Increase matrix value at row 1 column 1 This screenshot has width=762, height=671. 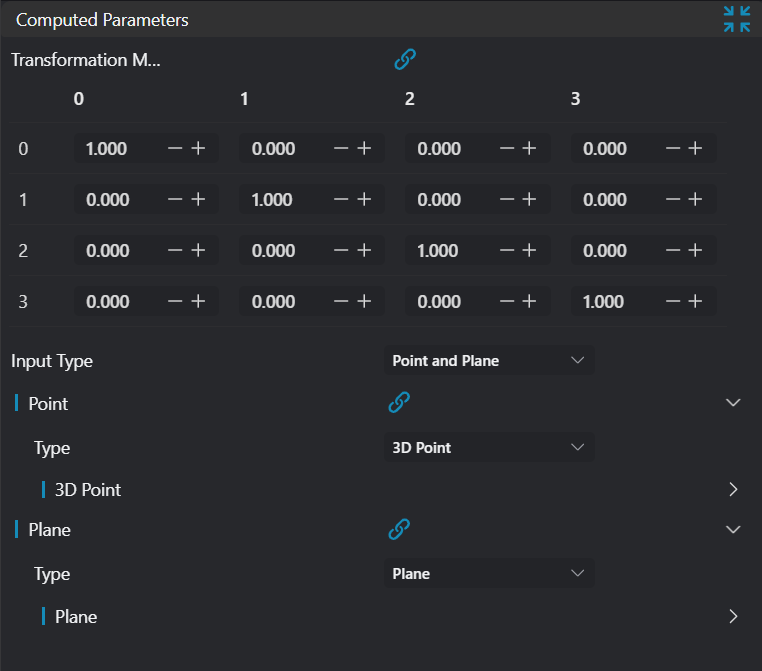point(365,200)
